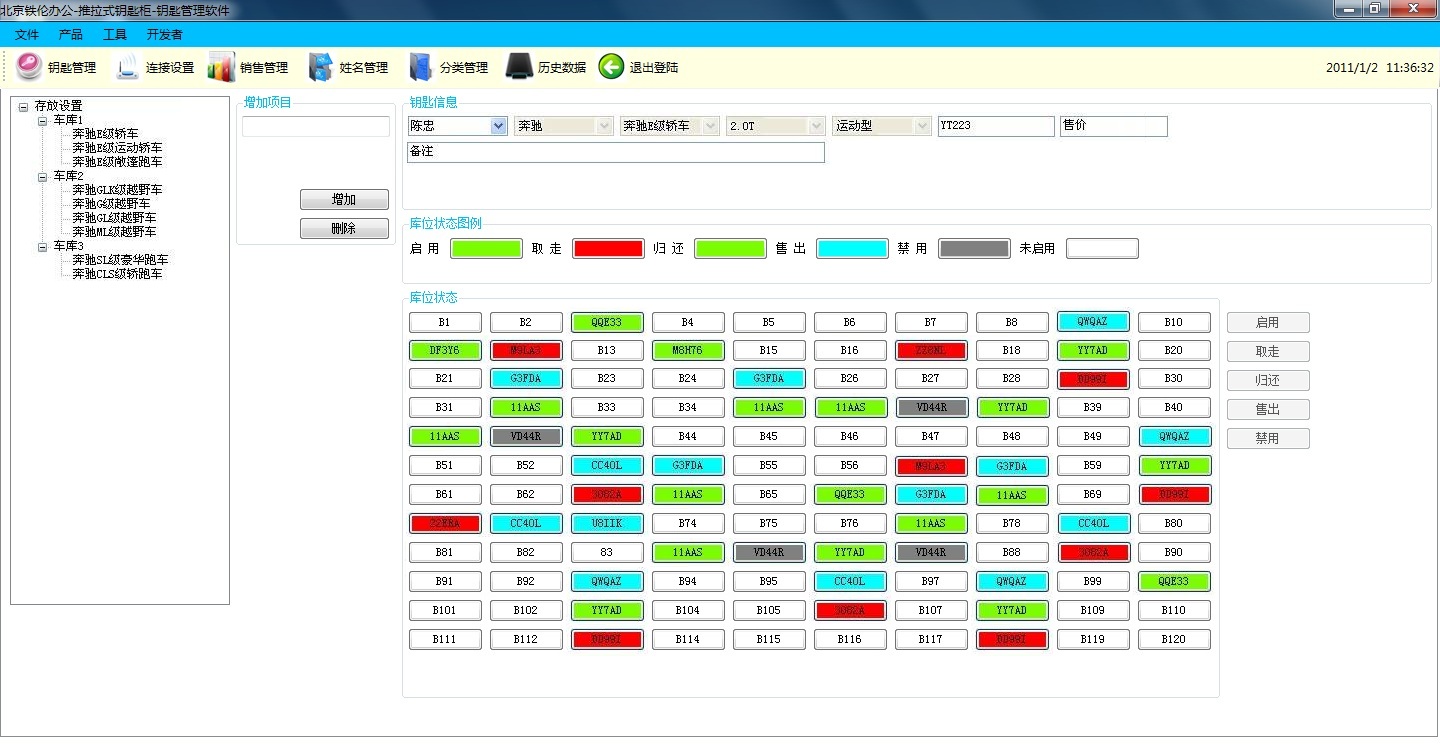This screenshot has height=746, width=1440.
Task: Open the 奔驰 brand dropdown
Action: pos(605,126)
